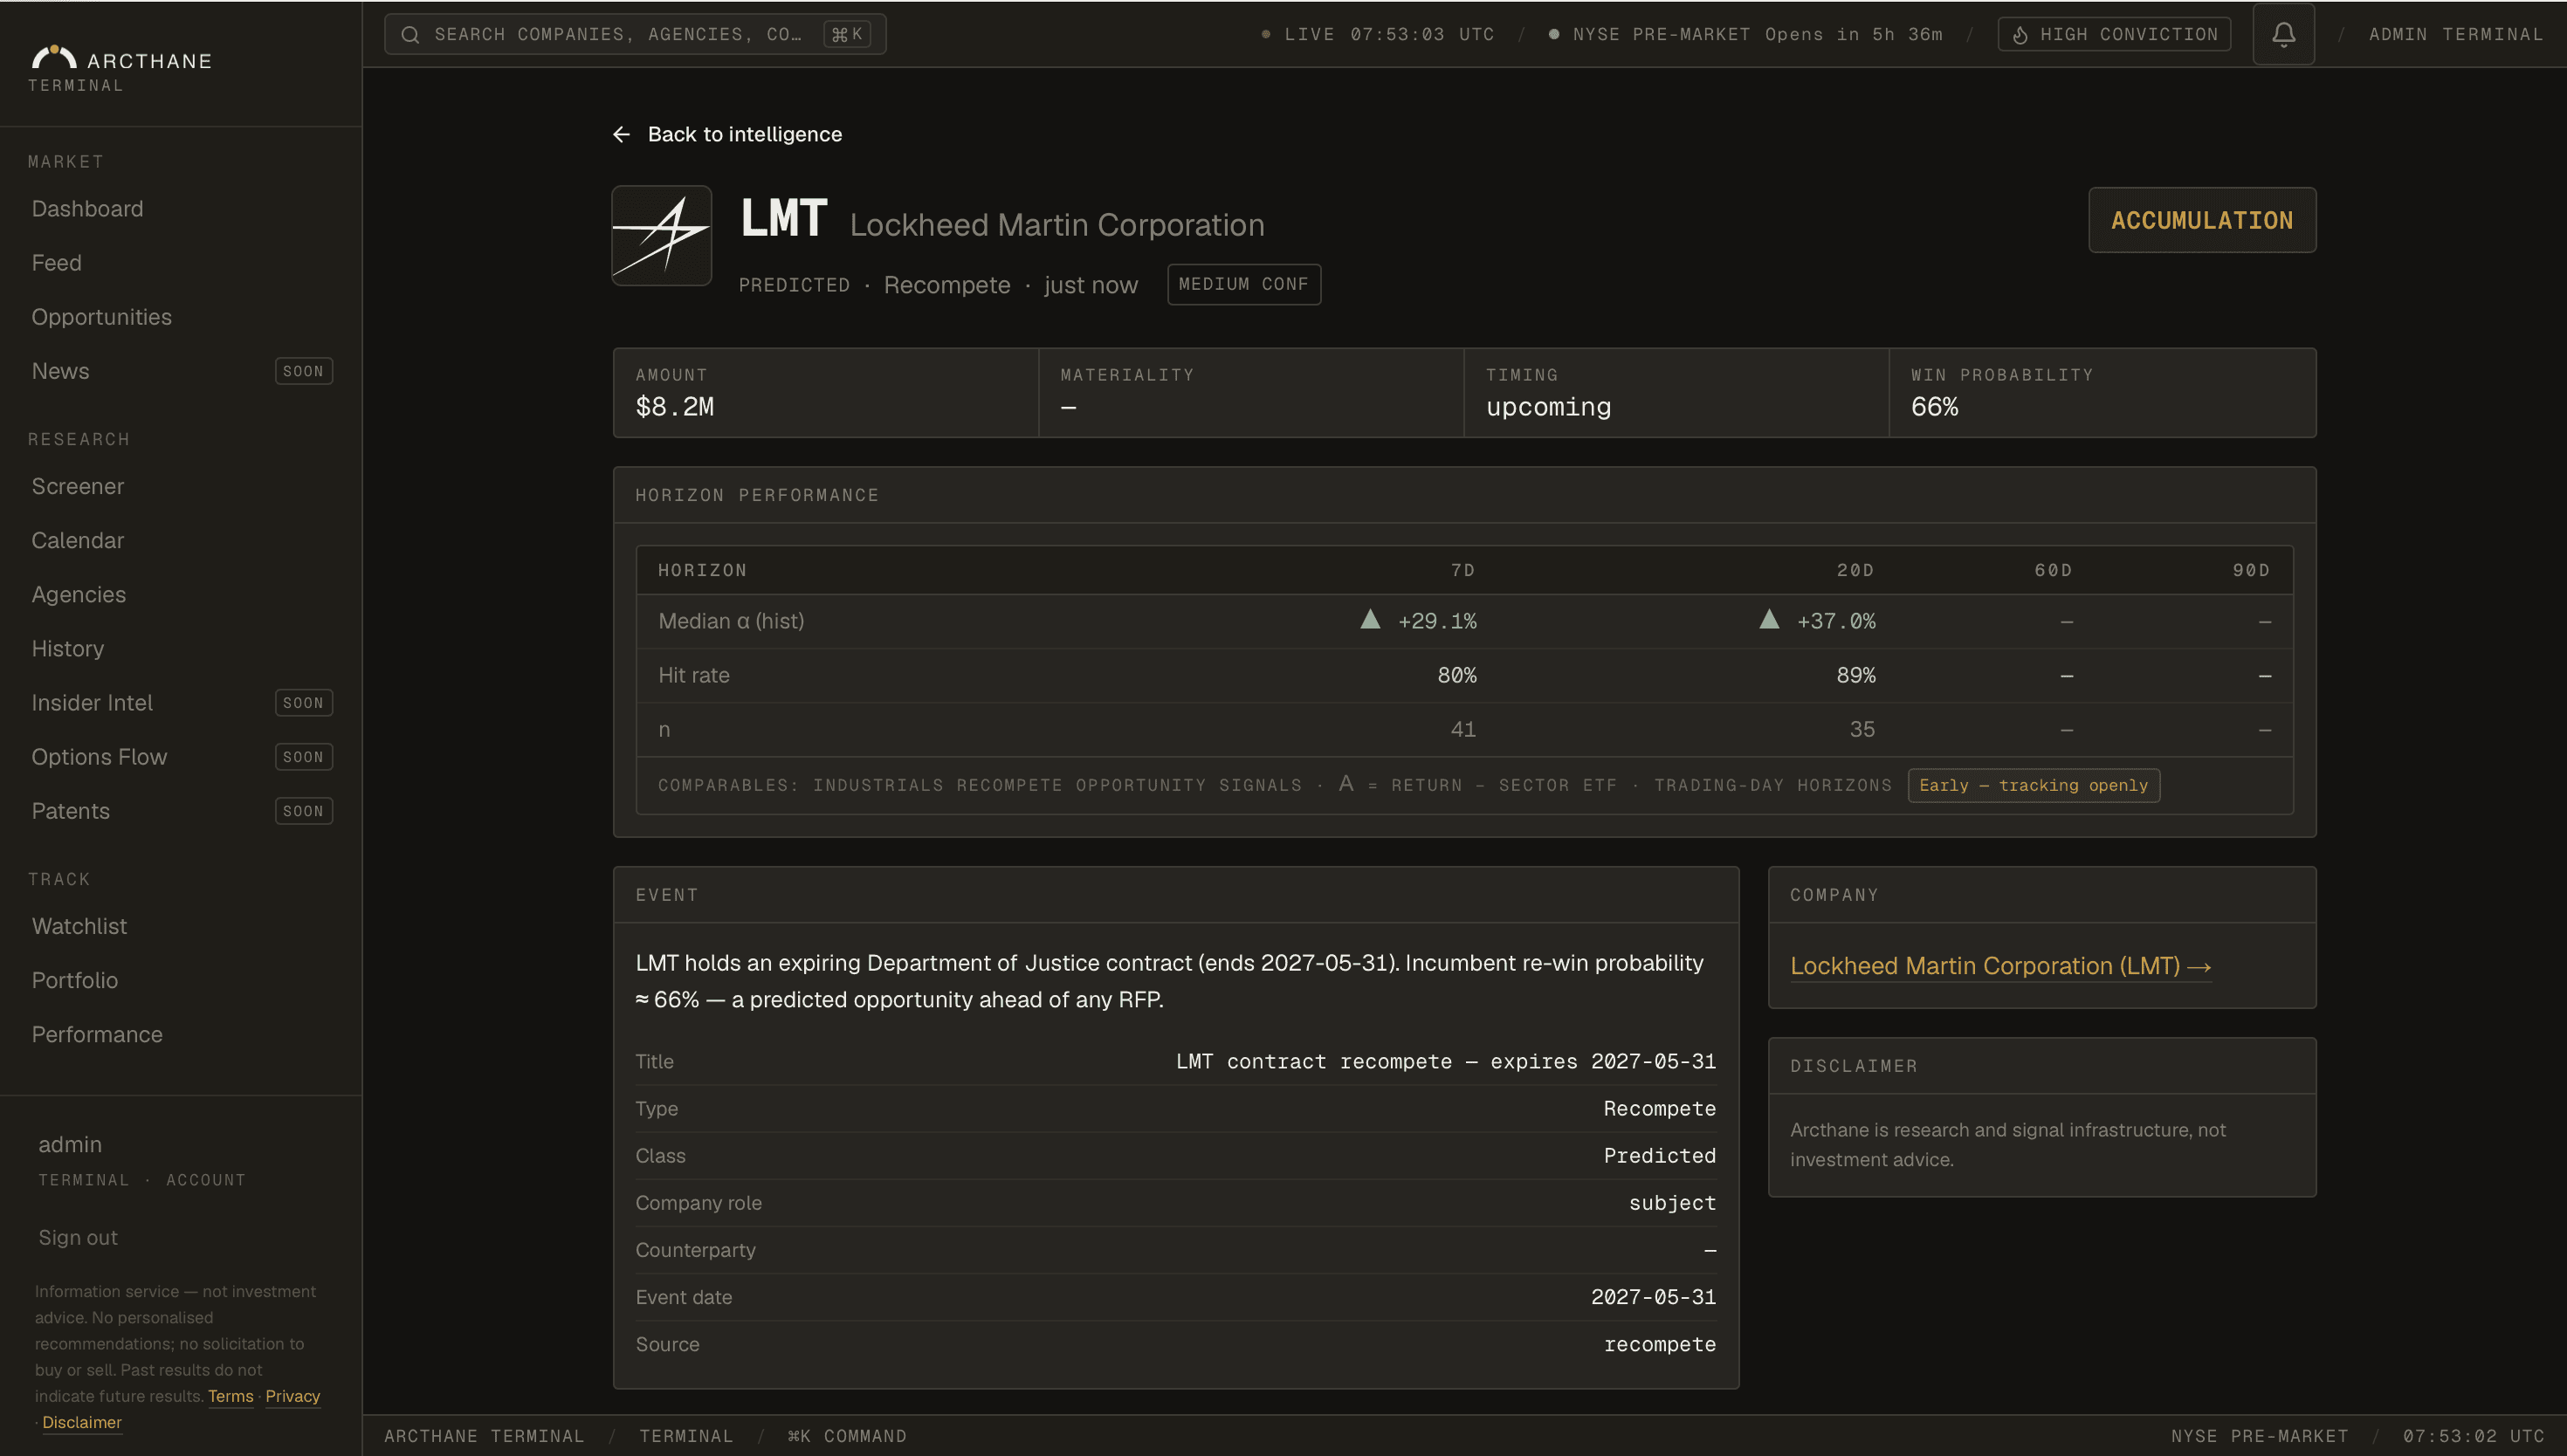Image resolution: width=2567 pixels, height=1456 pixels.
Task: Toggle the High Conviction filter
Action: point(2114,35)
